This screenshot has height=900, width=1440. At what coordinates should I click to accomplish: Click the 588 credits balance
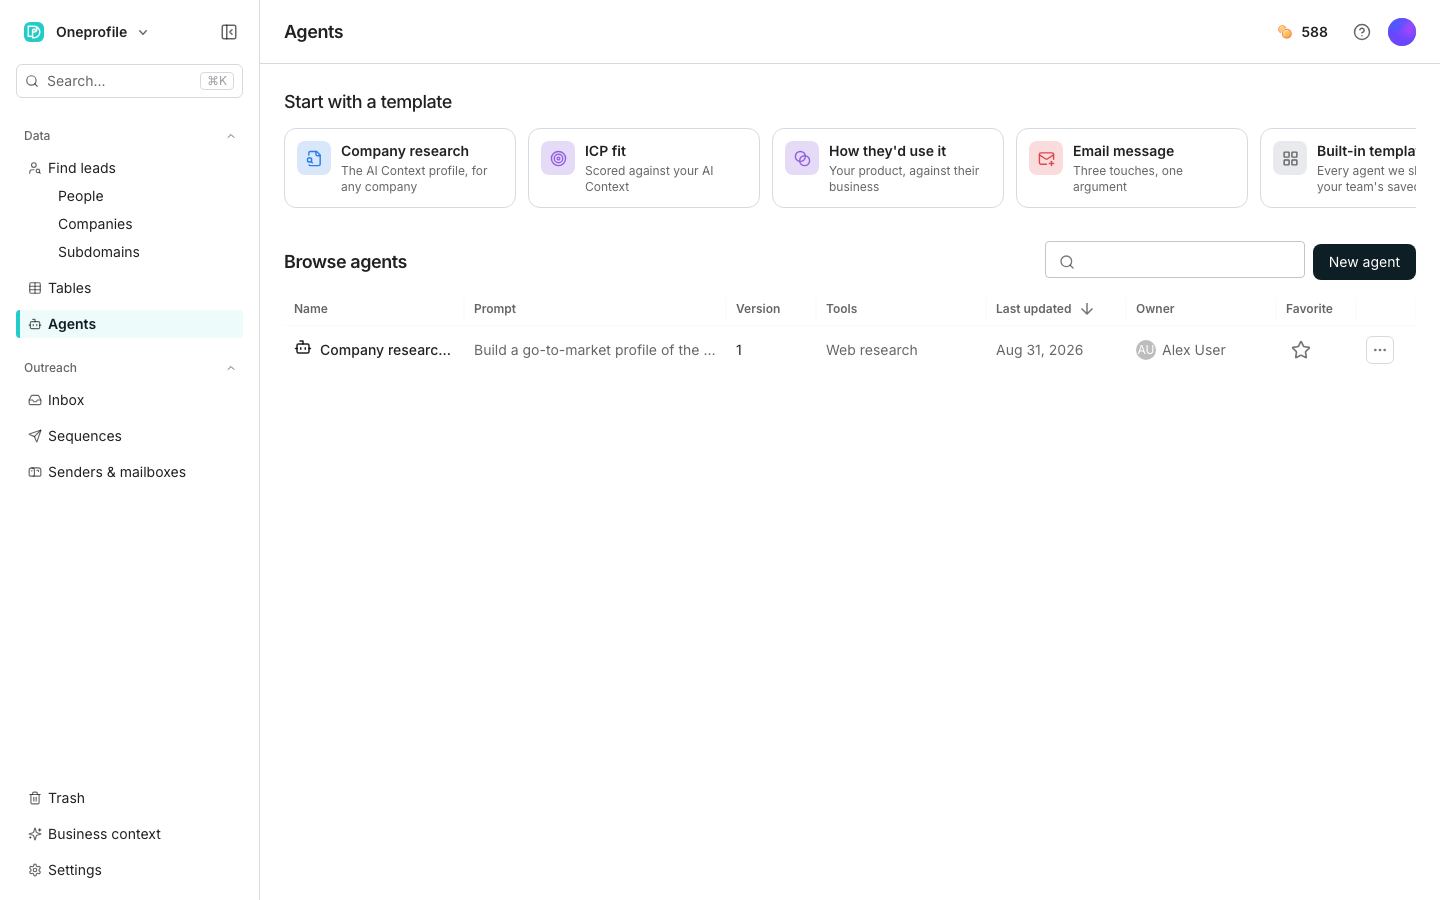[1314, 32]
